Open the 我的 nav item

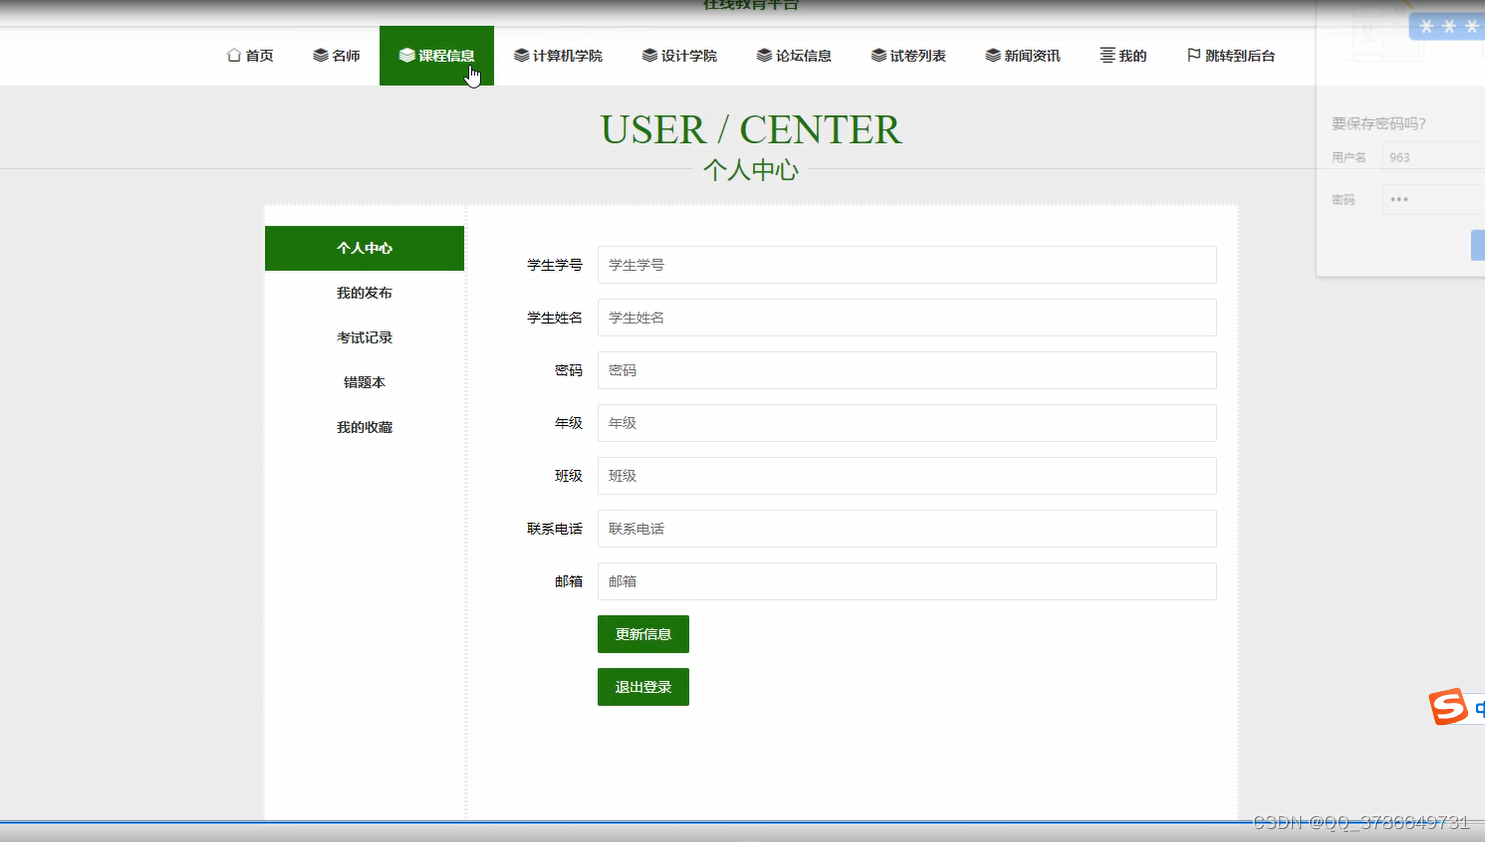tap(1123, 55)
